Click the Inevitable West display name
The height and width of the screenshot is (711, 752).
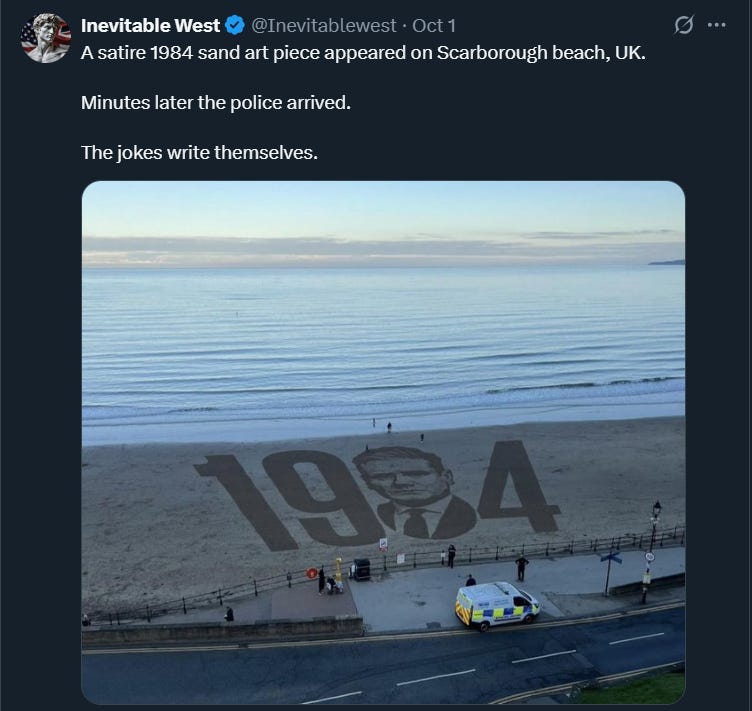(150, 25)
